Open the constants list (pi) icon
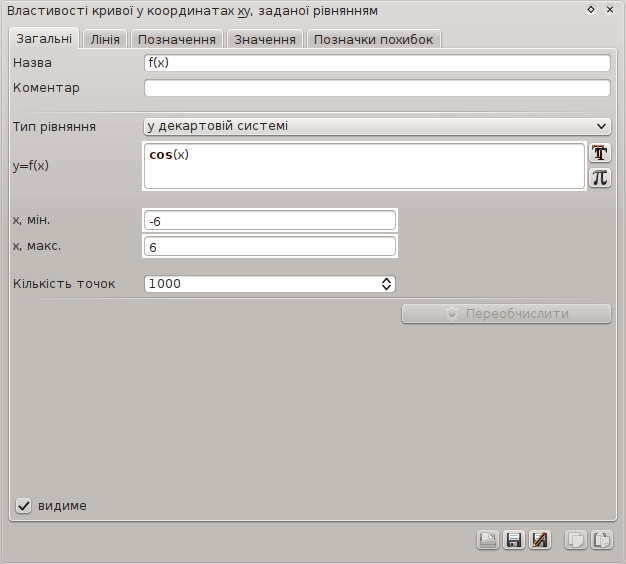Screen dimensions: 626x564 (x=599, y=178)
